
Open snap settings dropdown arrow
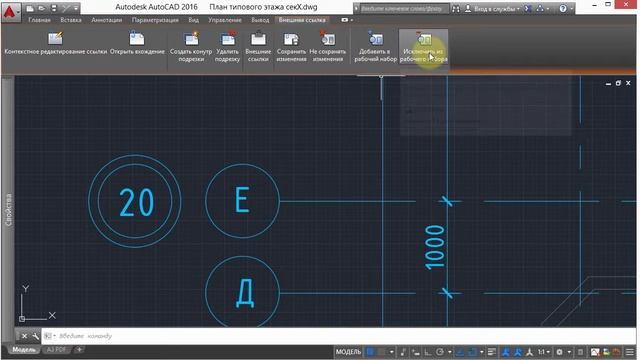point(391,352)
